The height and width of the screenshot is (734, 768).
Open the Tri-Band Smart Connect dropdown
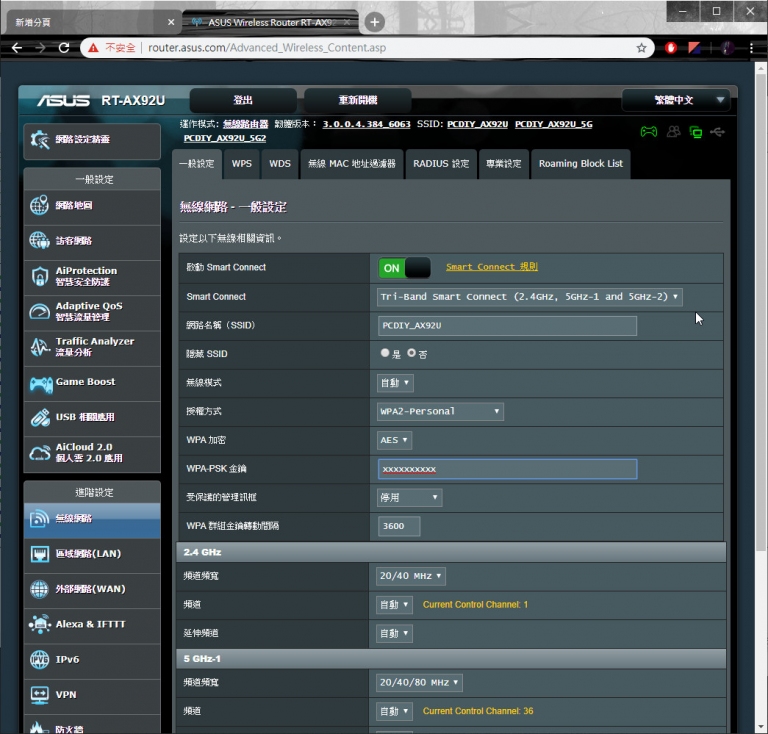point(529,297)
